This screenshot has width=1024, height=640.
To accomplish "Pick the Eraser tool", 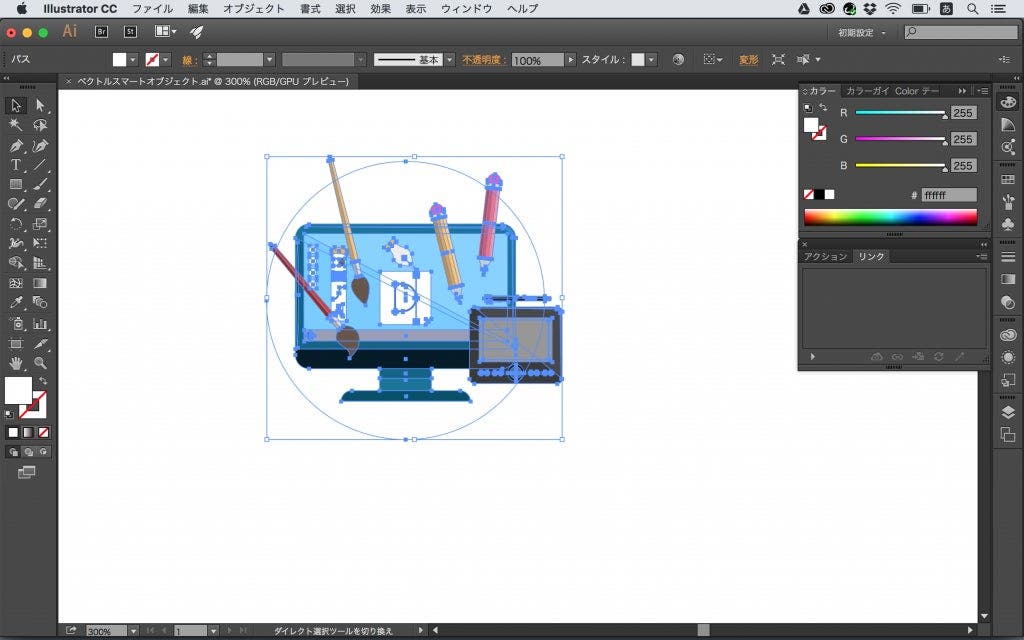I will click(x=40, y=204).
